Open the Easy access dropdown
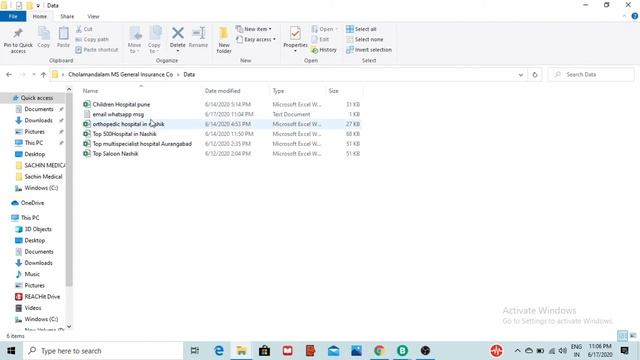The image size is (640, 360). pyautogui.click(x=256, y=39)
